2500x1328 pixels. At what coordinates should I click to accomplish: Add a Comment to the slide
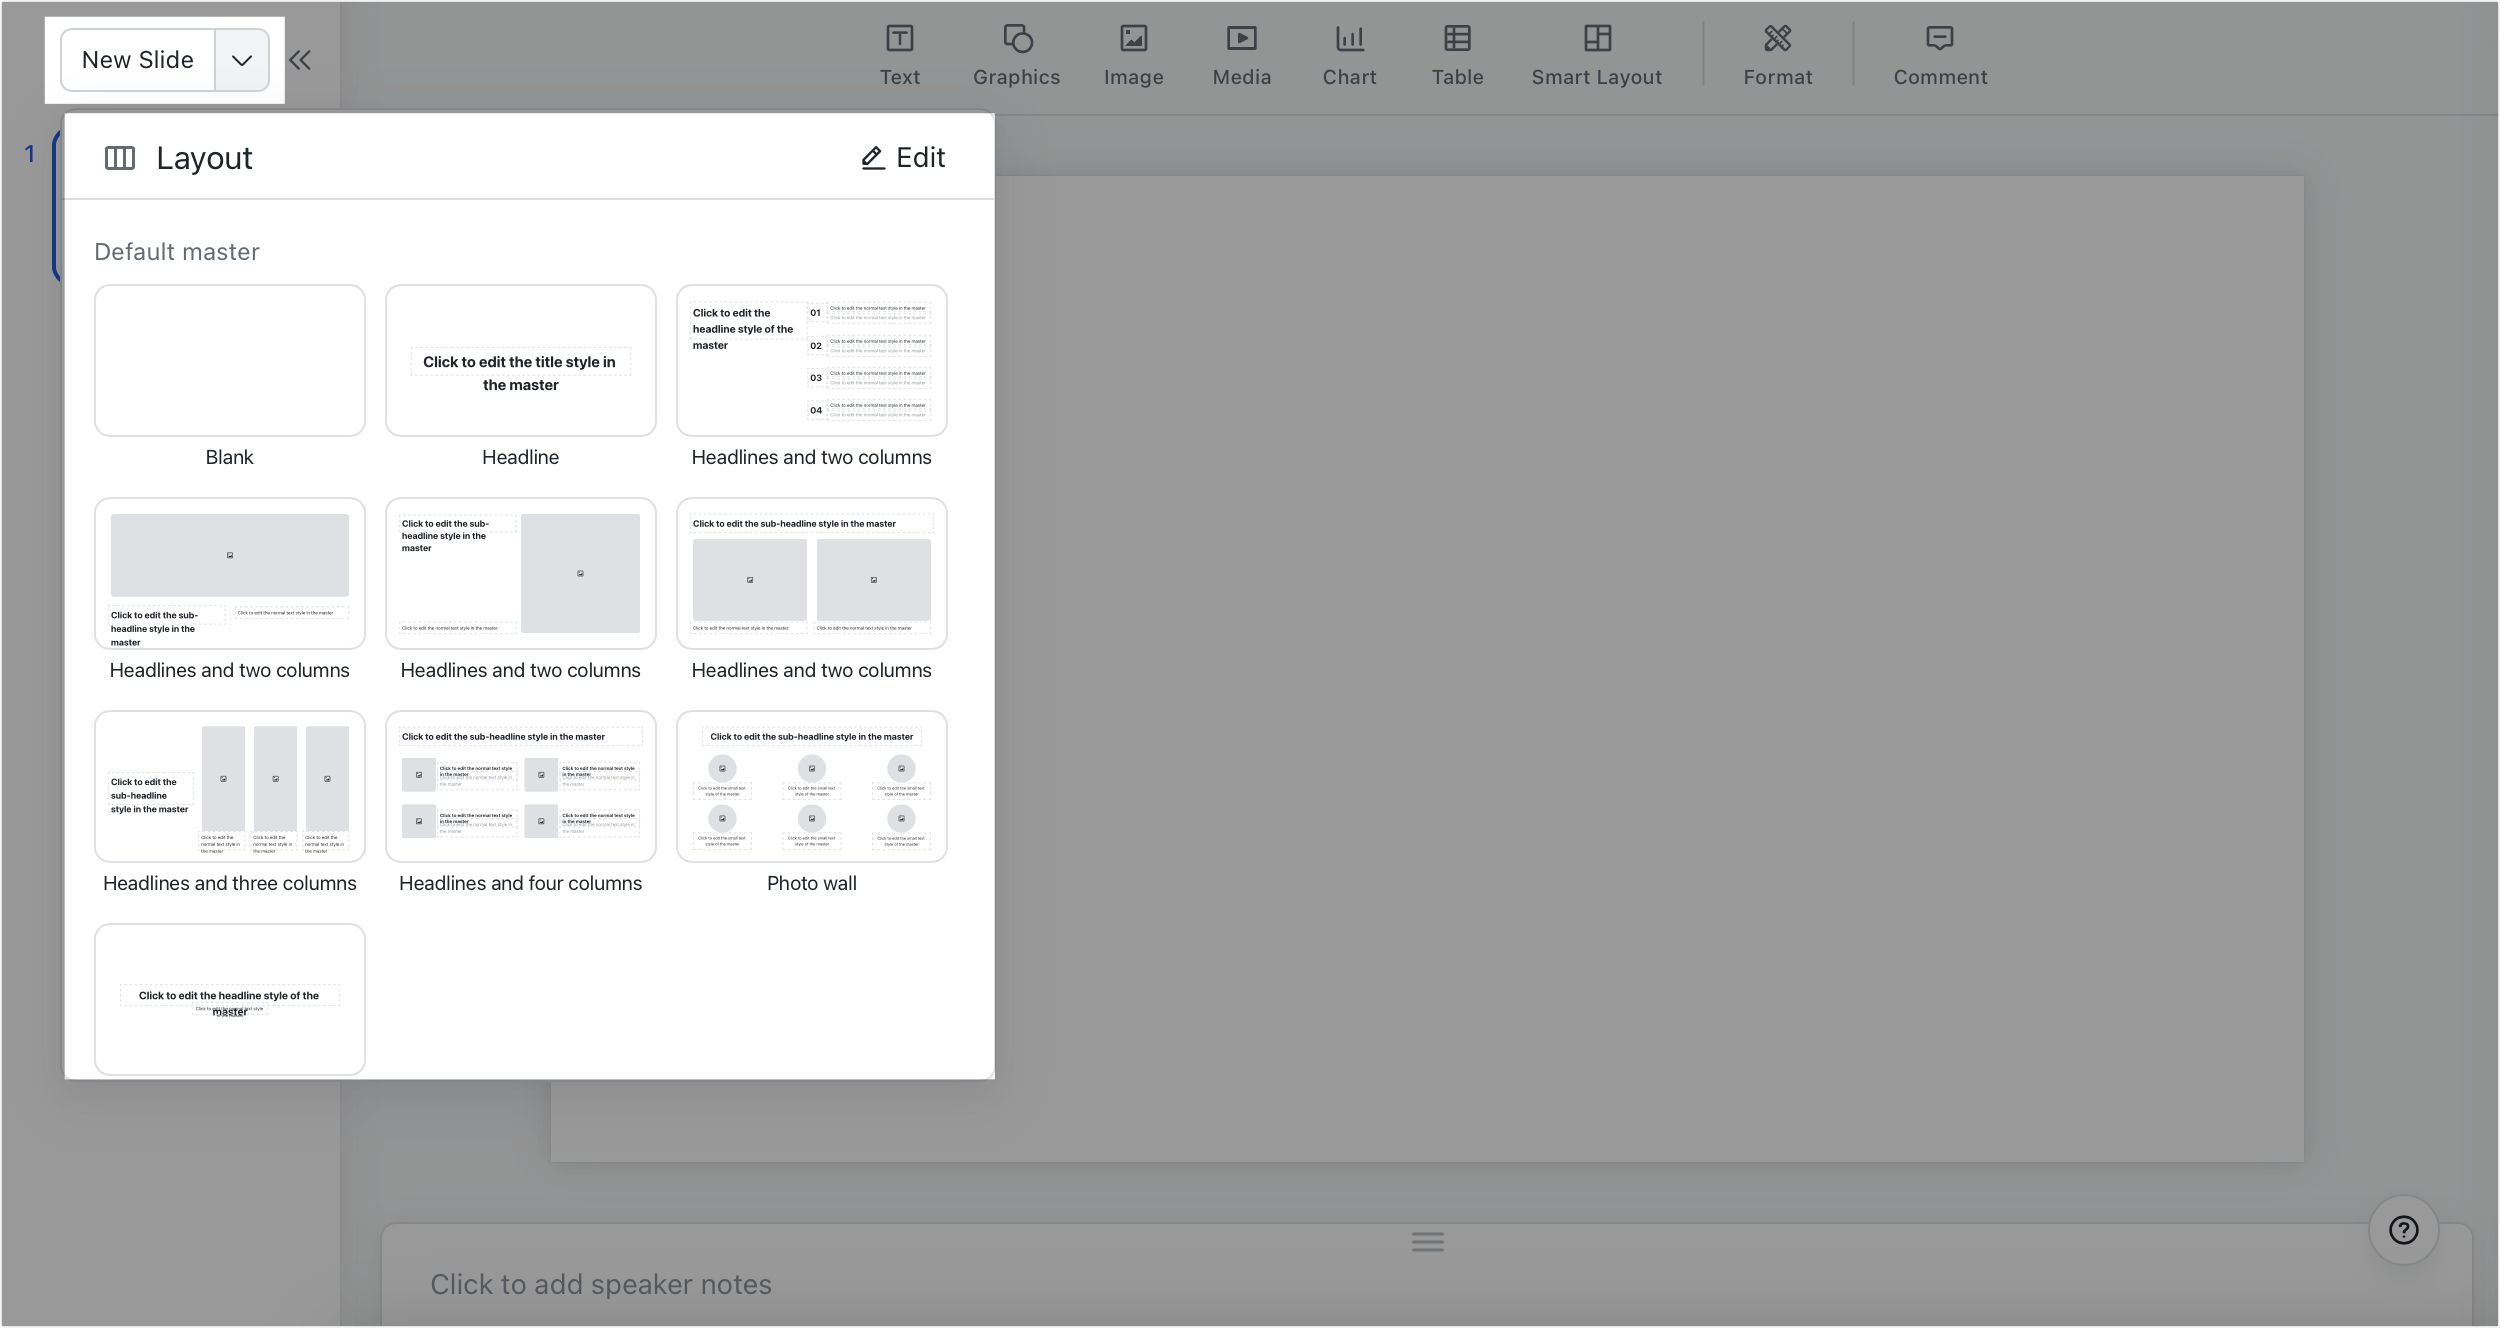click(1939, 55)
